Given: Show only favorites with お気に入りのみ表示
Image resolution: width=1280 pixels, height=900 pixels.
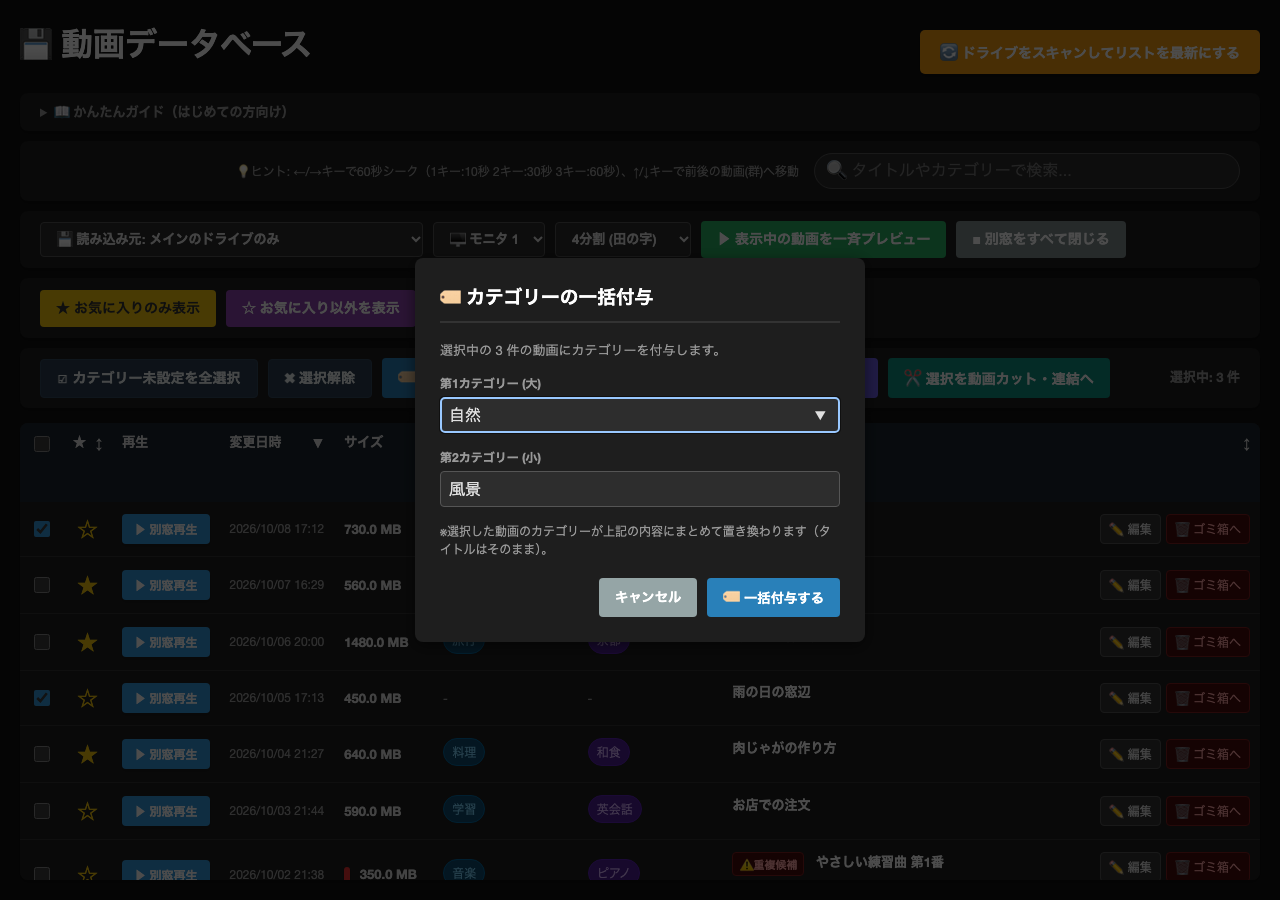Looking at the screenshot, I should 128,308.
